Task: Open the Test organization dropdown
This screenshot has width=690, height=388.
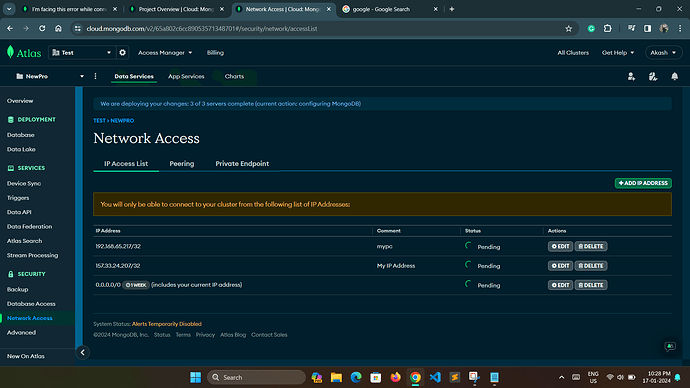Action: [x=82, y=52]
